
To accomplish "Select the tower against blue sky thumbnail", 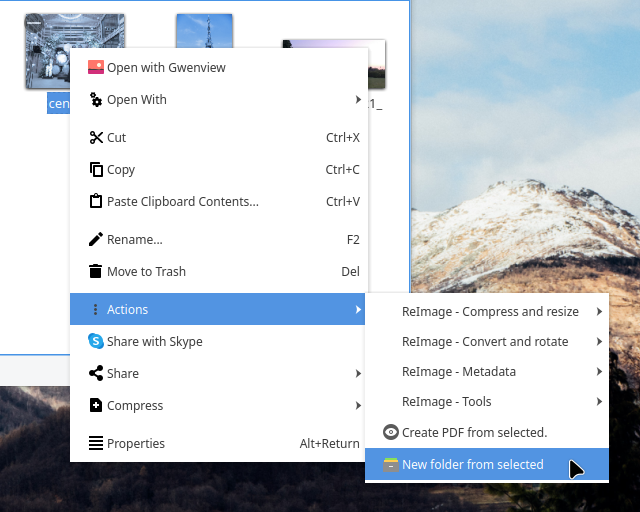I will point(204,31).
